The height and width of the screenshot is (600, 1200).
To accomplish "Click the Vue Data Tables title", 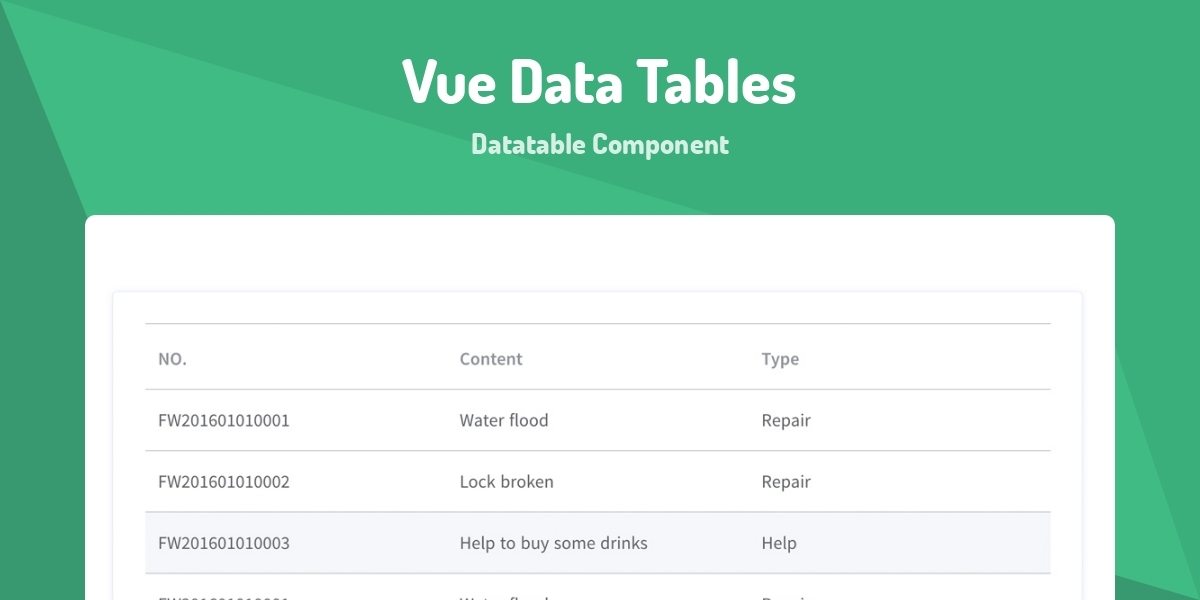I will (599, 84).
